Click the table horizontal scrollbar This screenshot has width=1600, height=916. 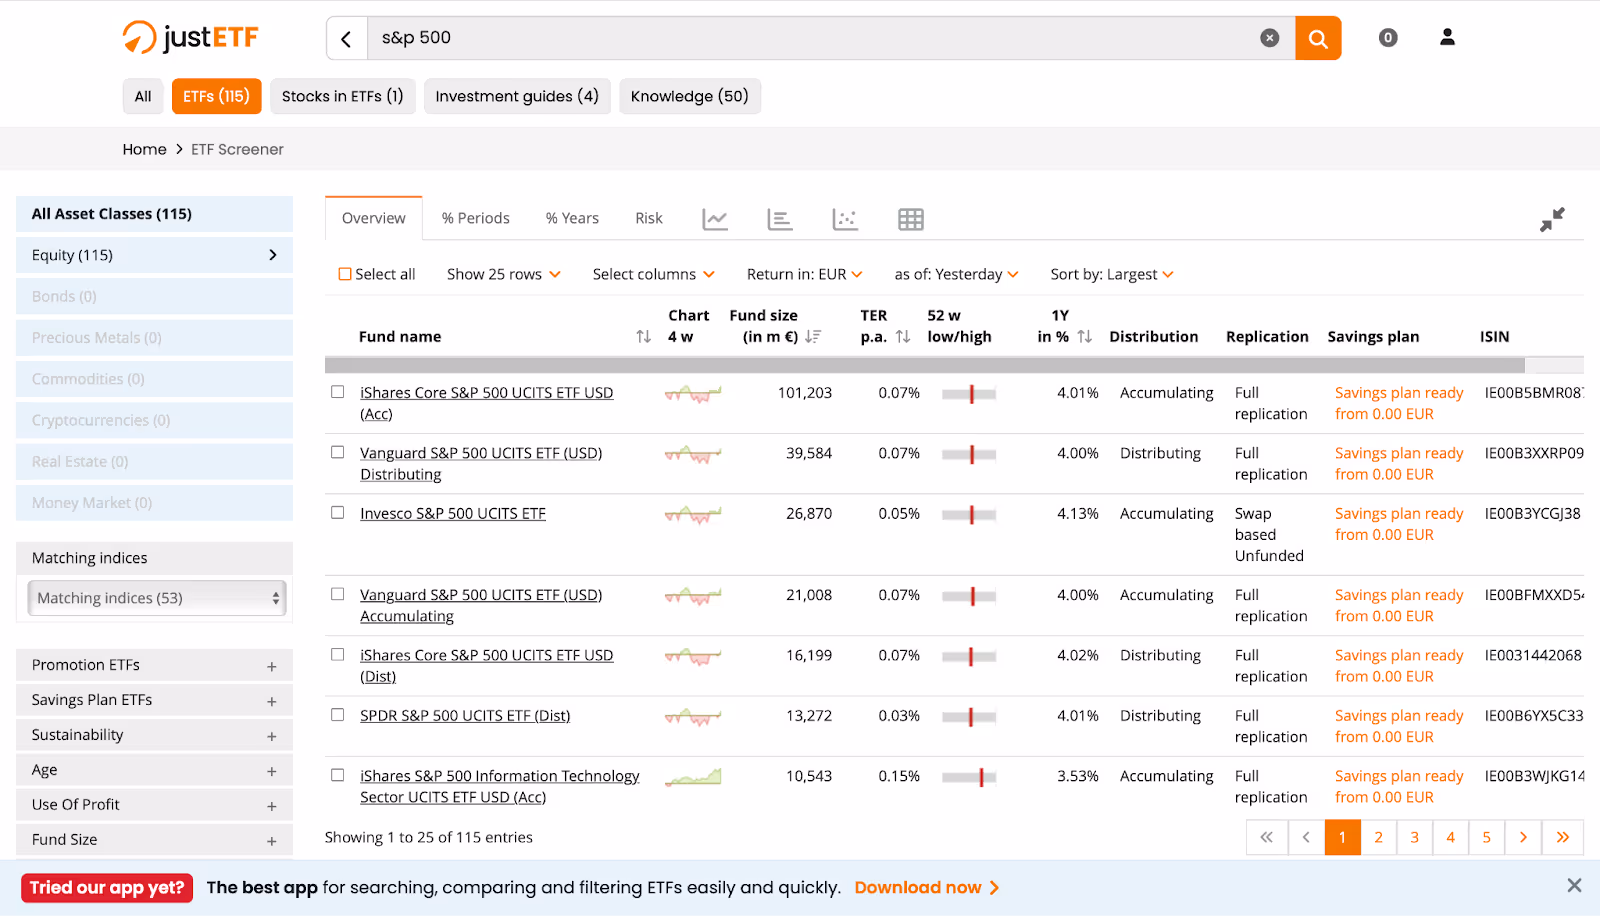(x=924, y=365)
